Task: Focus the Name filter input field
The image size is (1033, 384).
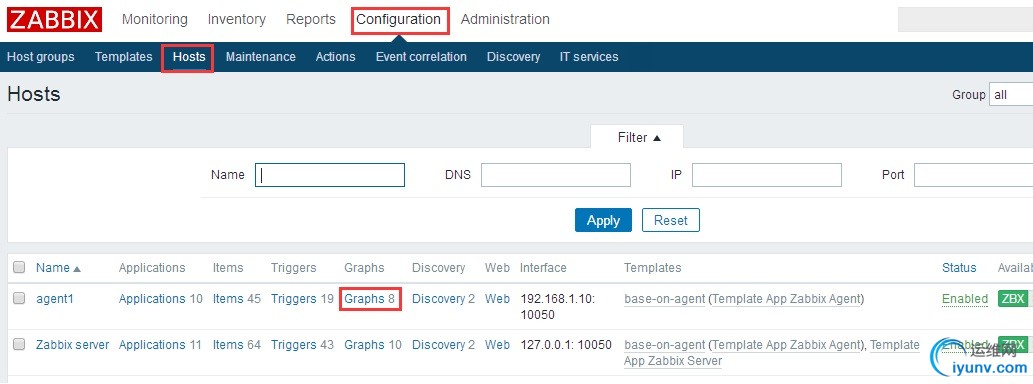Action: (x=329, y=175)
